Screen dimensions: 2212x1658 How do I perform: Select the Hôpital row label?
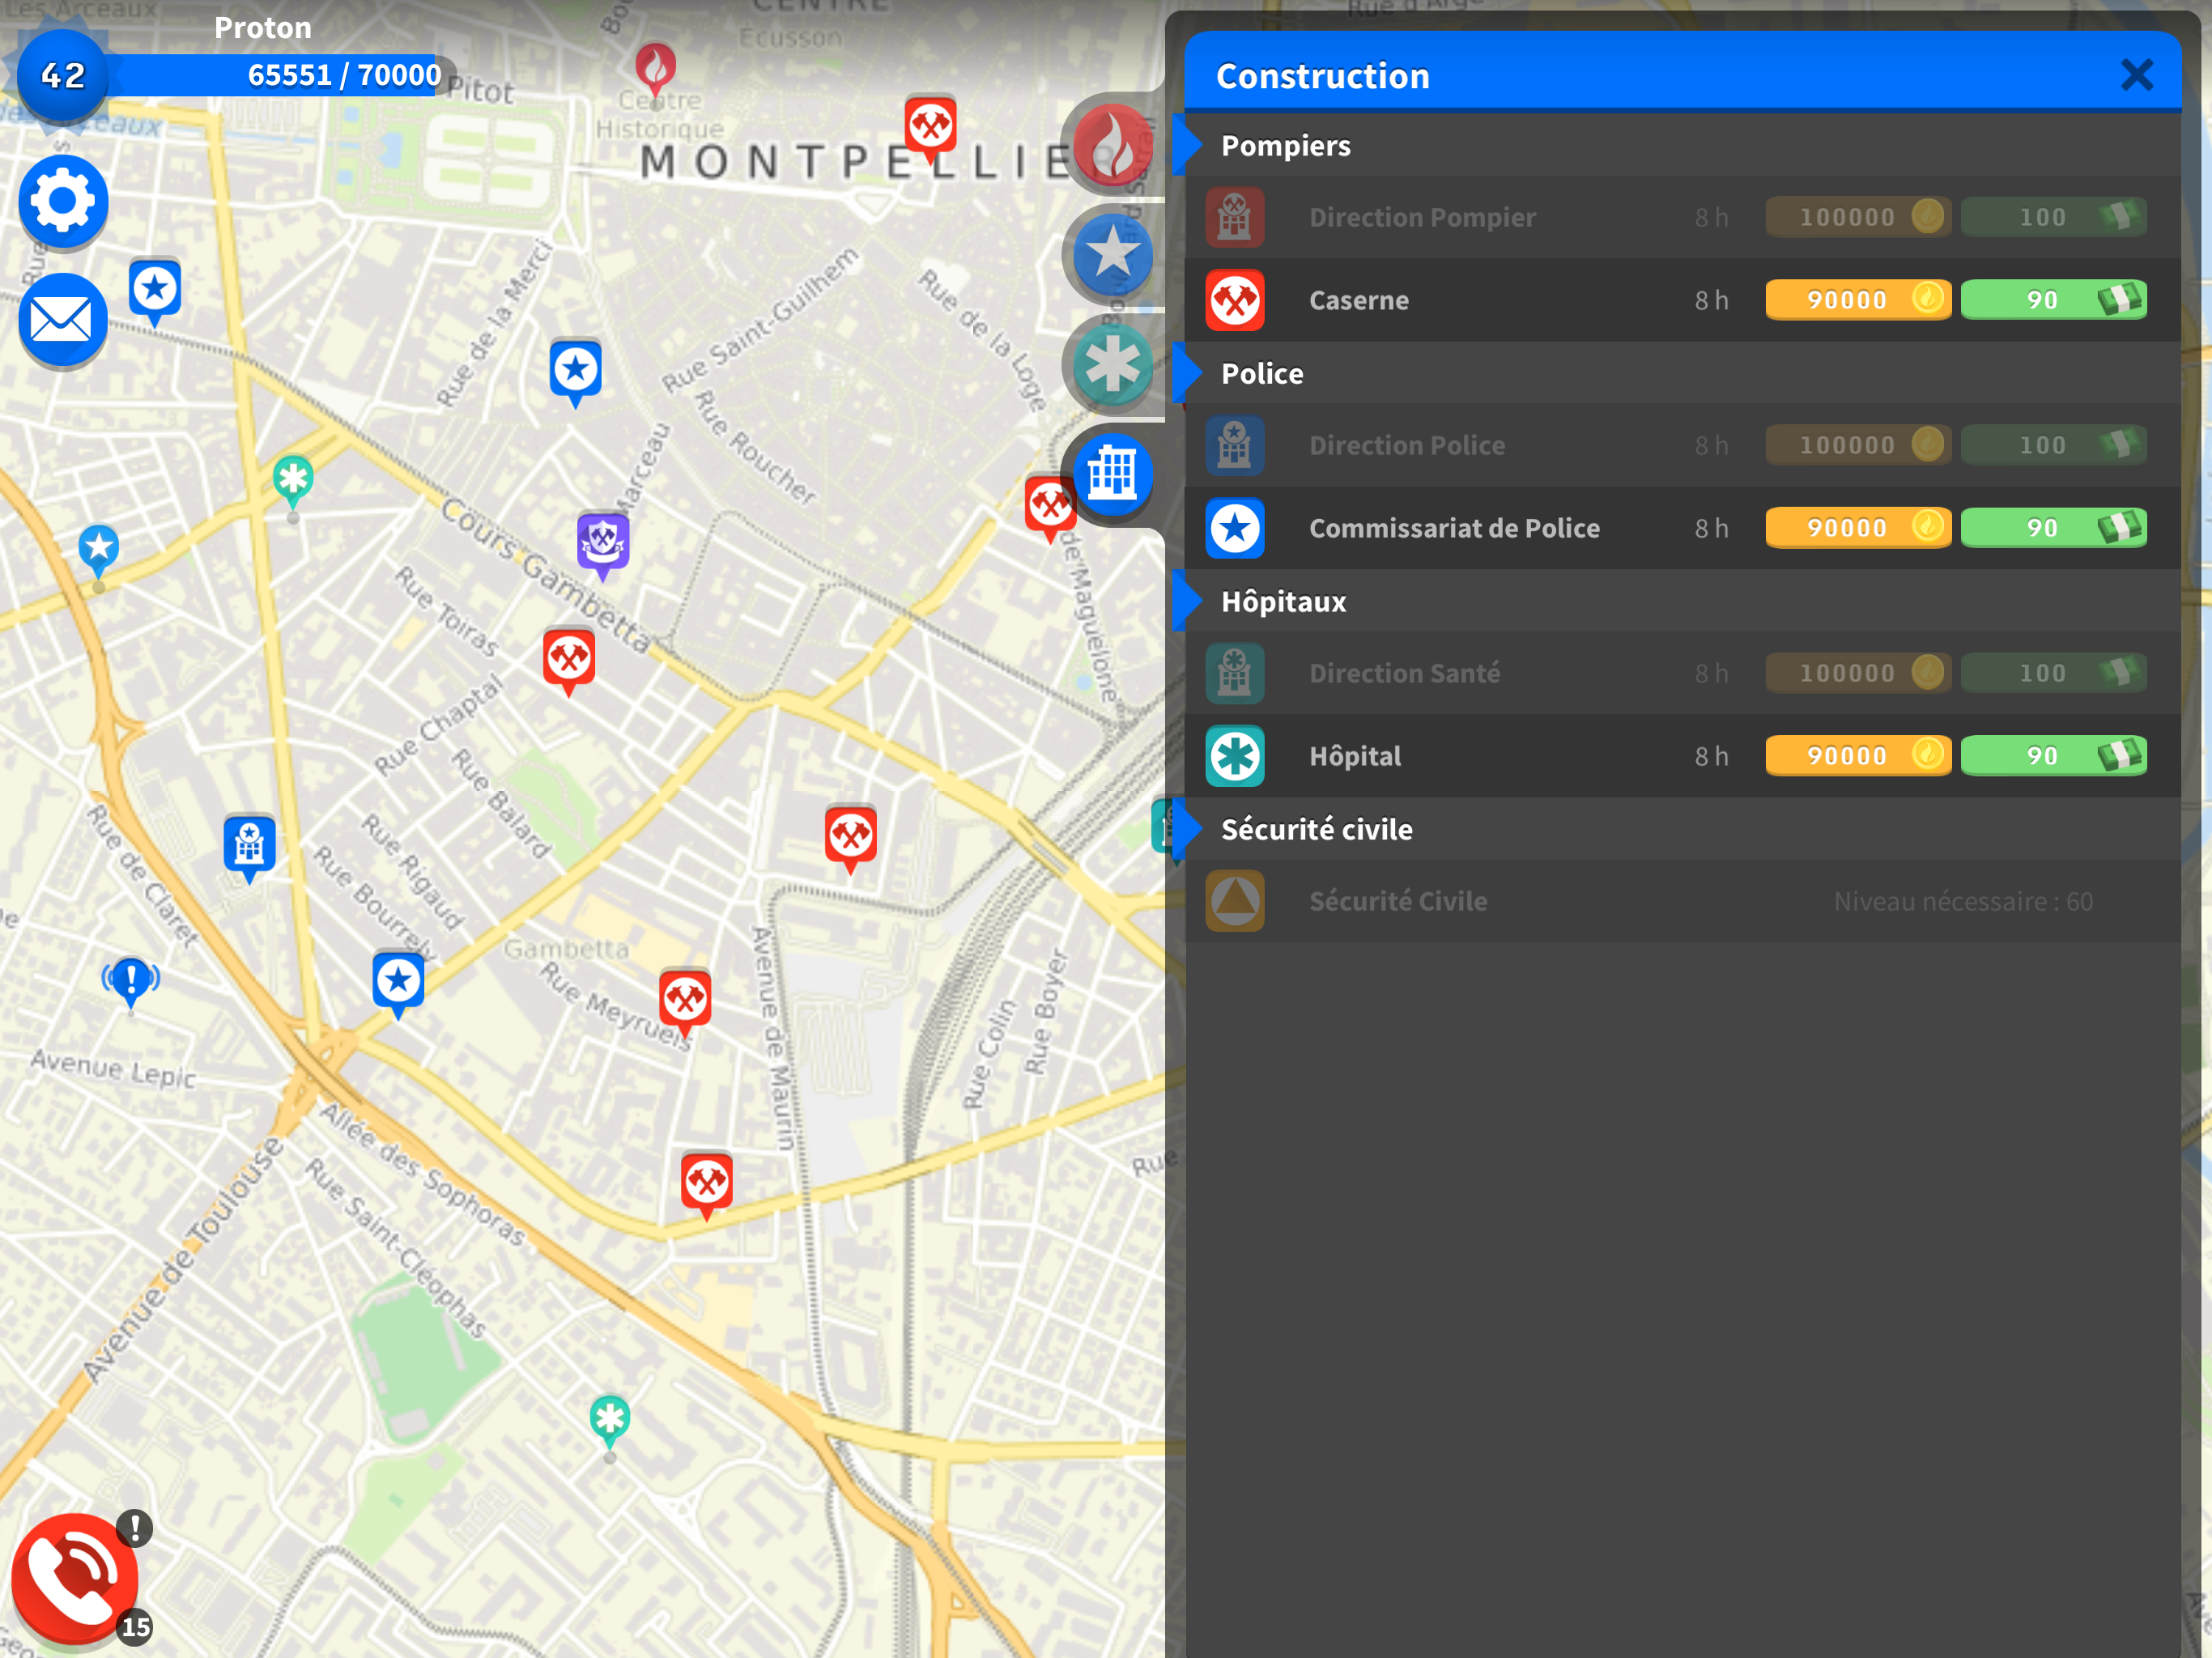1355,756
